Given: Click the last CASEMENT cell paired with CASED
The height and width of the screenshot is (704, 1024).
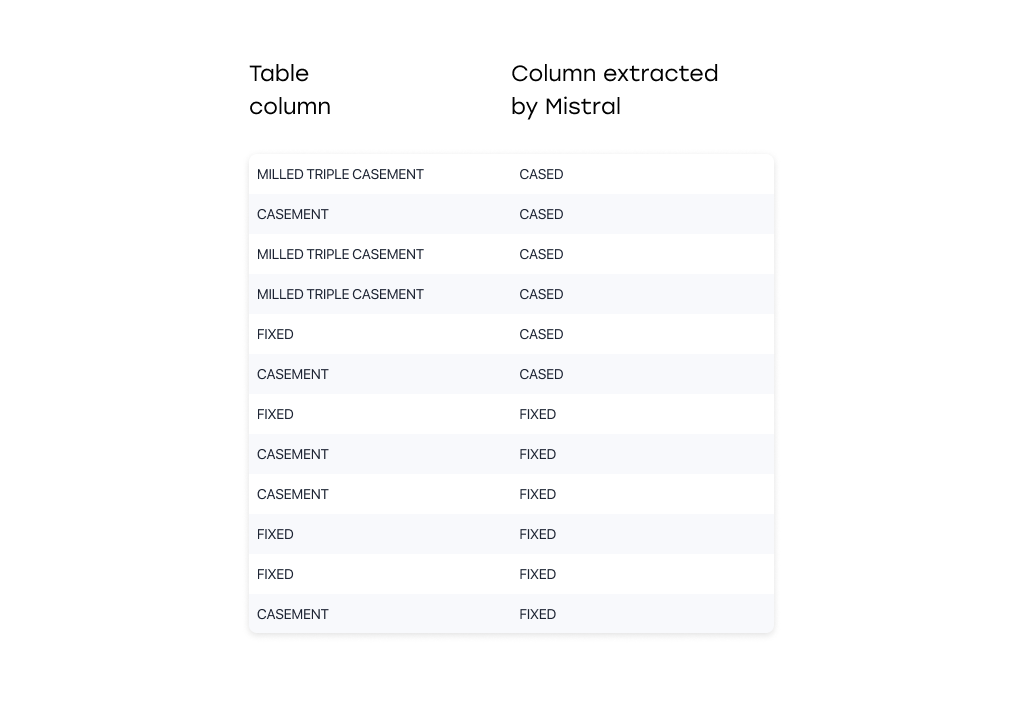Looking at the screenshot, I should point(293,374).
